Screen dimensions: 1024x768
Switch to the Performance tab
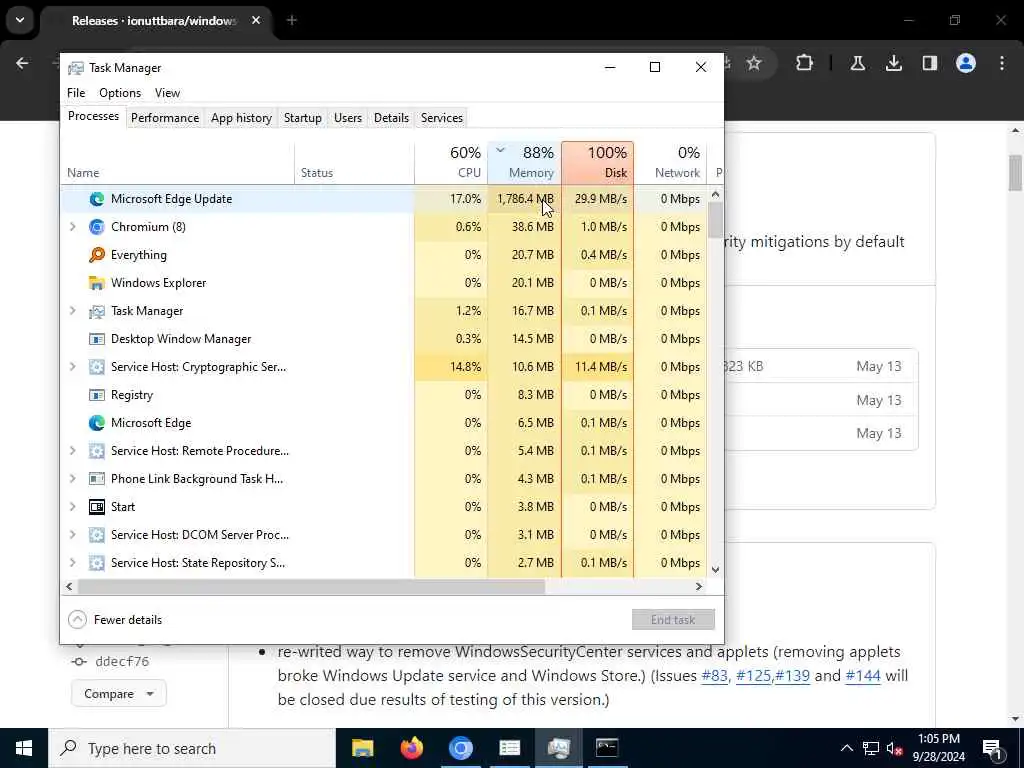[165, 118]
